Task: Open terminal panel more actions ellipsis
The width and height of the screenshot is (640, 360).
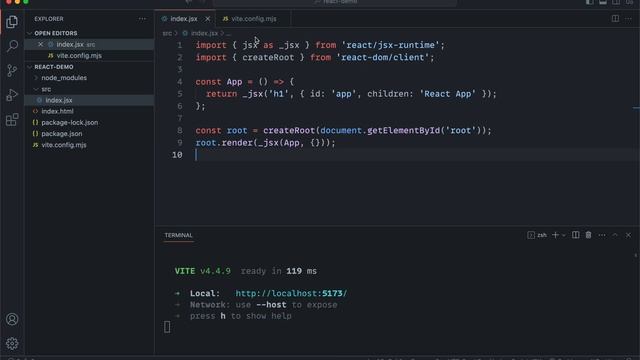Action: point(602,235)
